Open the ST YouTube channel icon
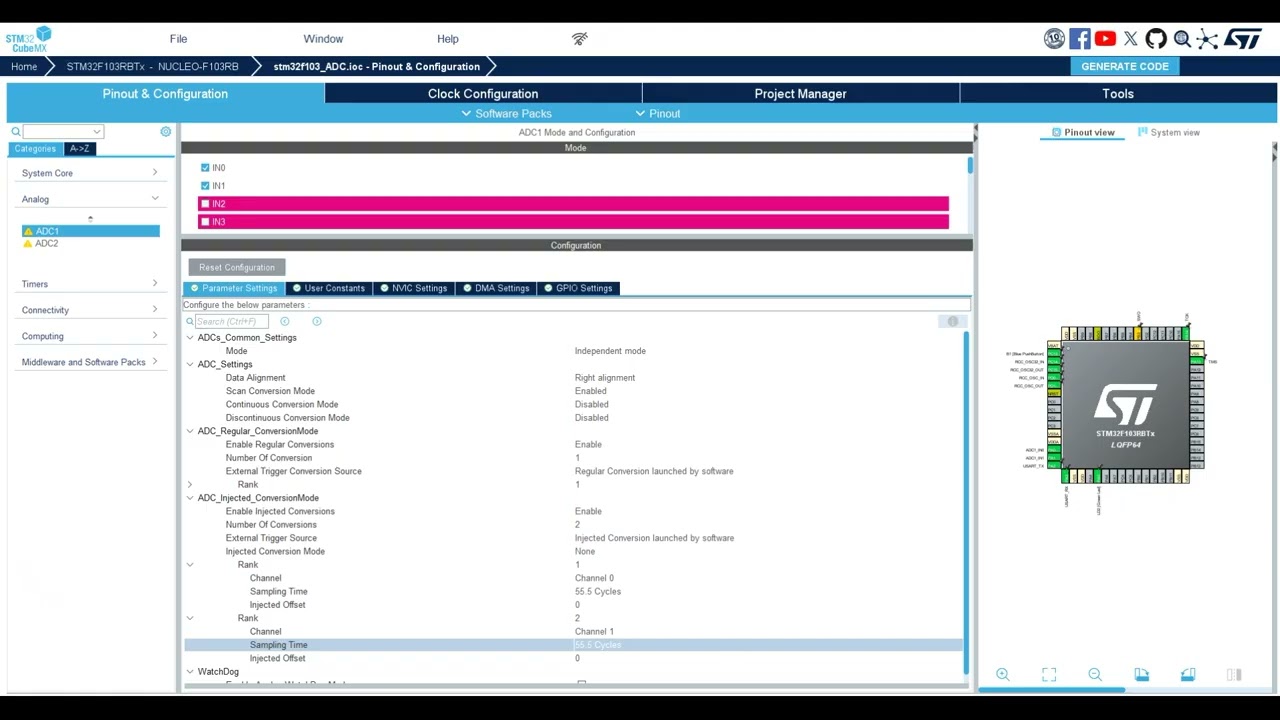The image size is (1280, 720). 1105,39
